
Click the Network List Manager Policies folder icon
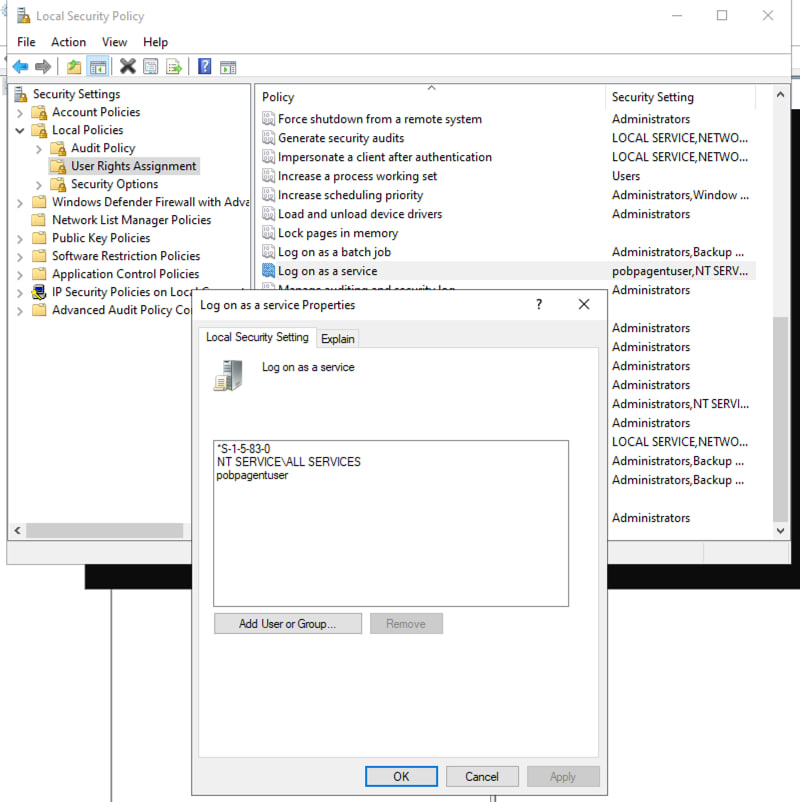[39, 220]
